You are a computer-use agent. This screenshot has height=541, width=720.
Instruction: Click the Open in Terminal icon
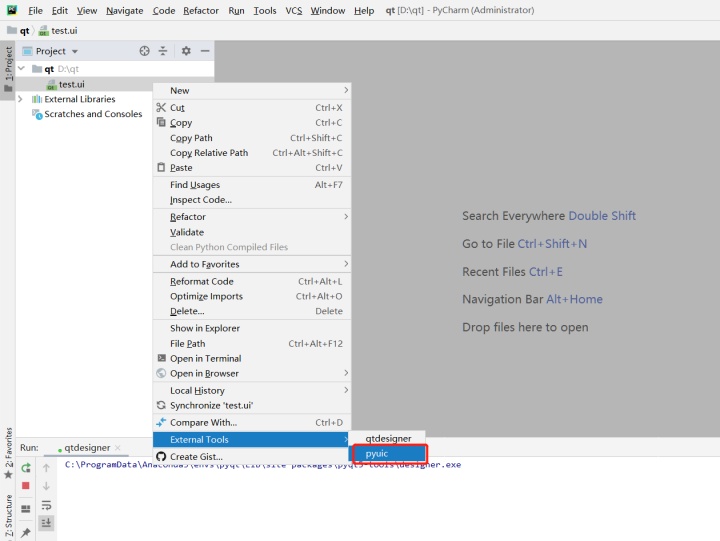tap(161, 358)
